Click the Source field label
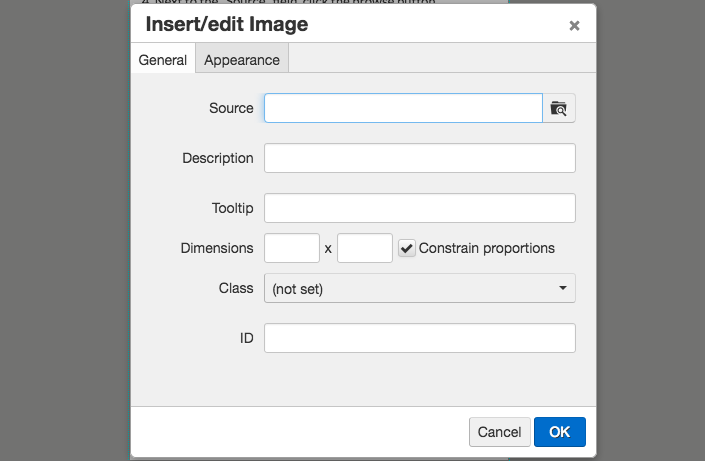The height and width of the screenshot is (461, 705). coord(231,108)
